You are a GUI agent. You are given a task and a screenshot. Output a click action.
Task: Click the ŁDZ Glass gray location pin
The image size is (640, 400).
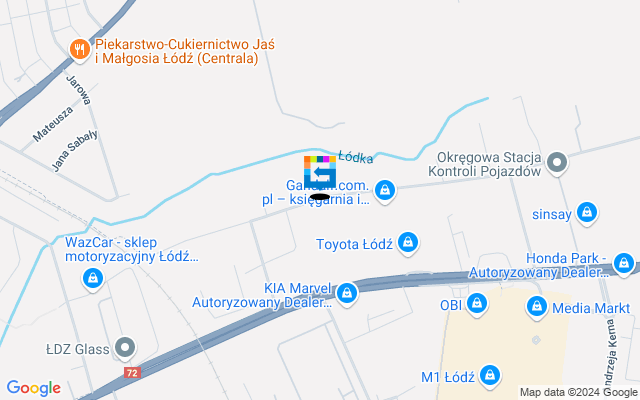tap(125, 349)
